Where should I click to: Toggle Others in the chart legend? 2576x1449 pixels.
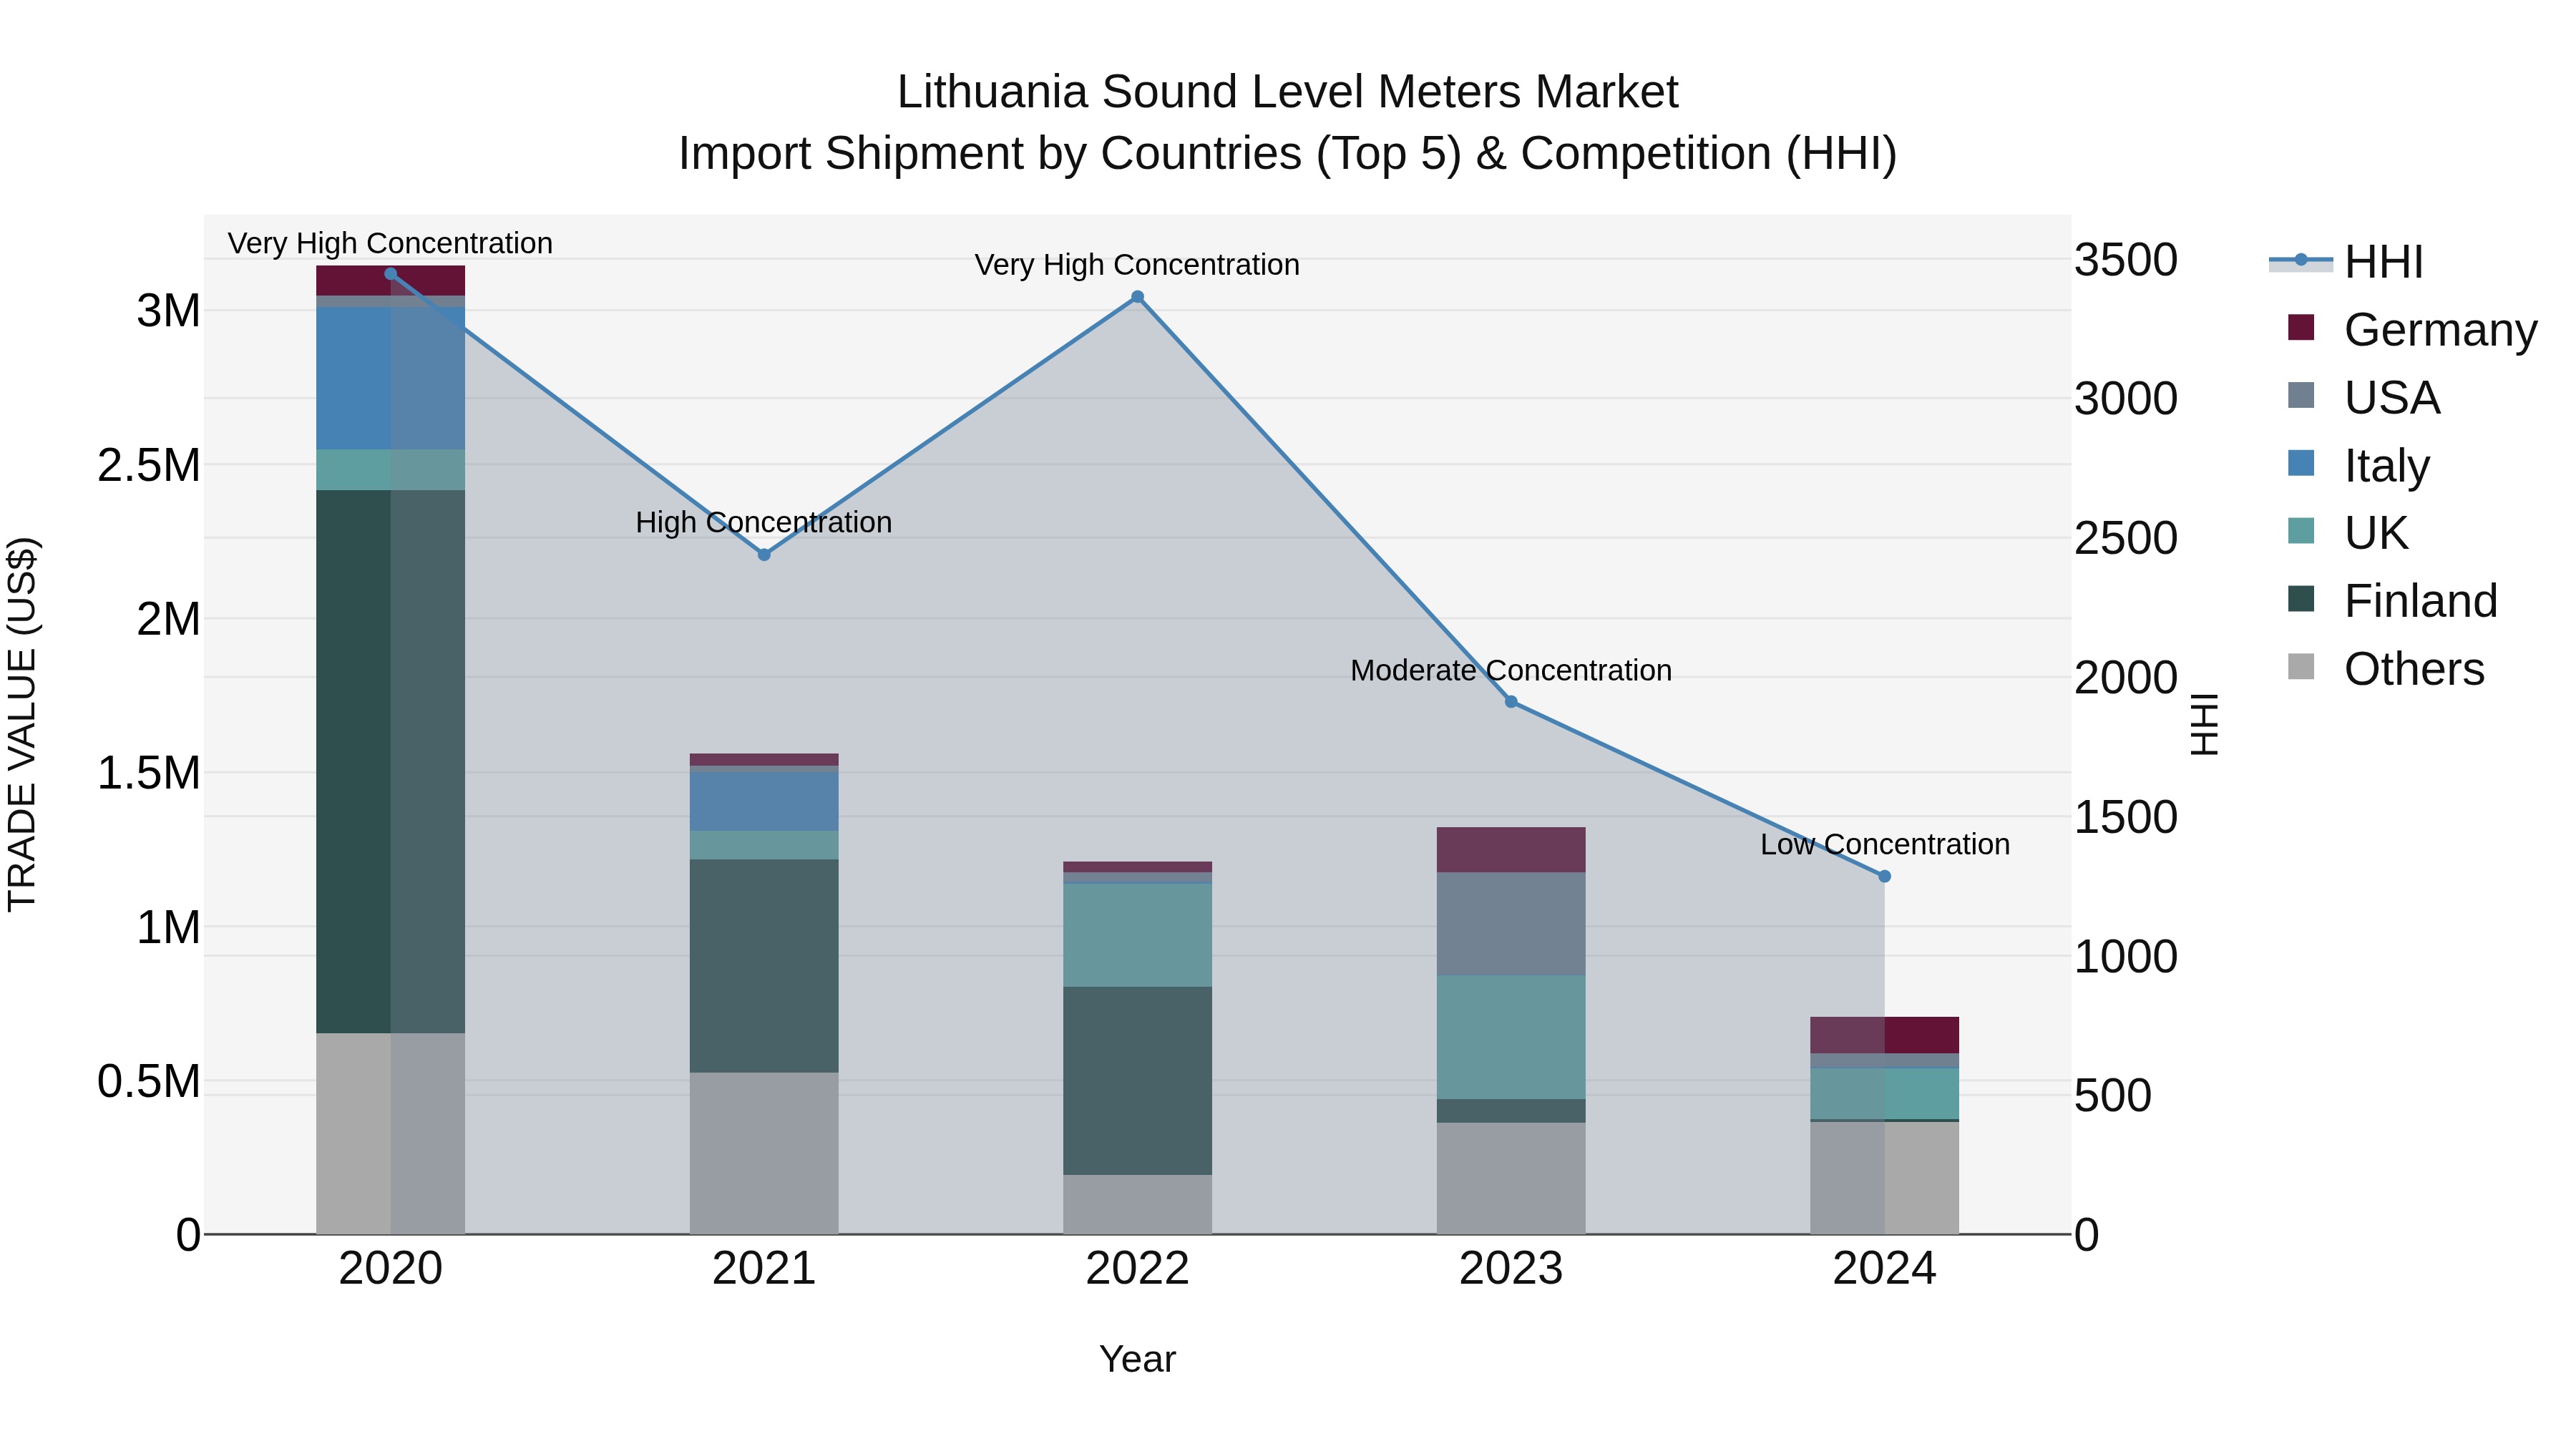coord(2385,668)
